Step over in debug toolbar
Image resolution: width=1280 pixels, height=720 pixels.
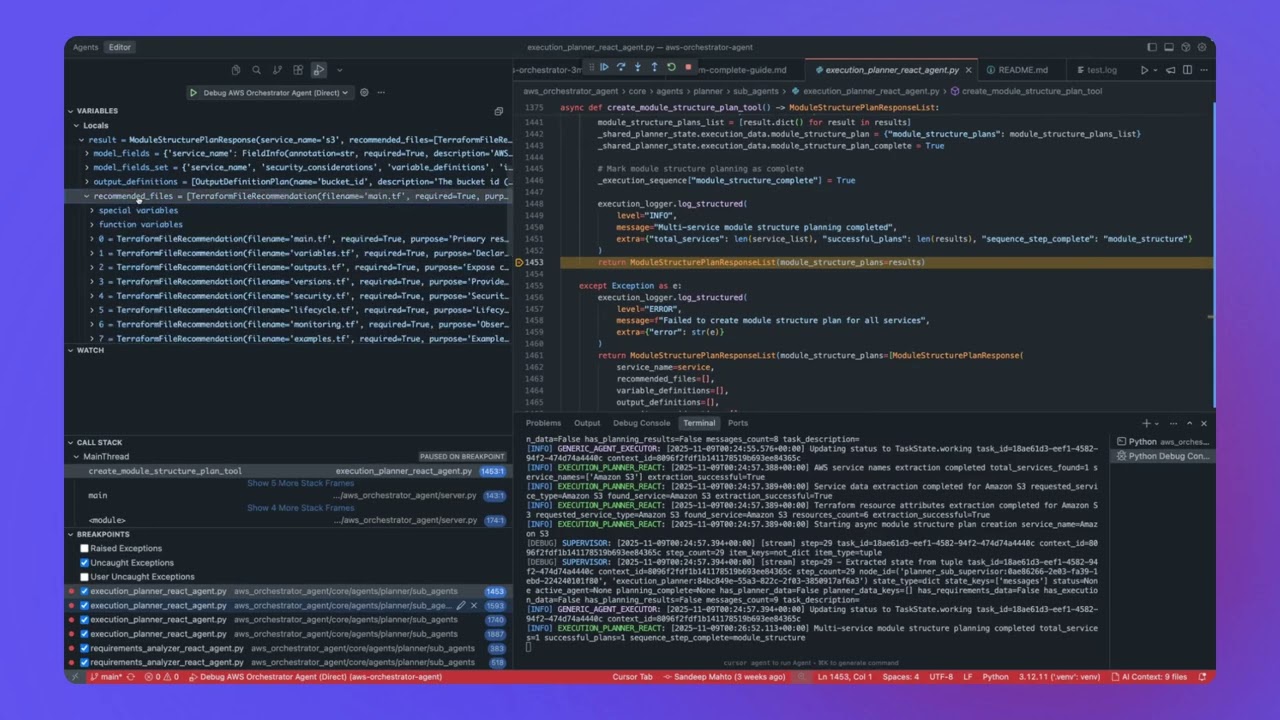tap(620, 67)
